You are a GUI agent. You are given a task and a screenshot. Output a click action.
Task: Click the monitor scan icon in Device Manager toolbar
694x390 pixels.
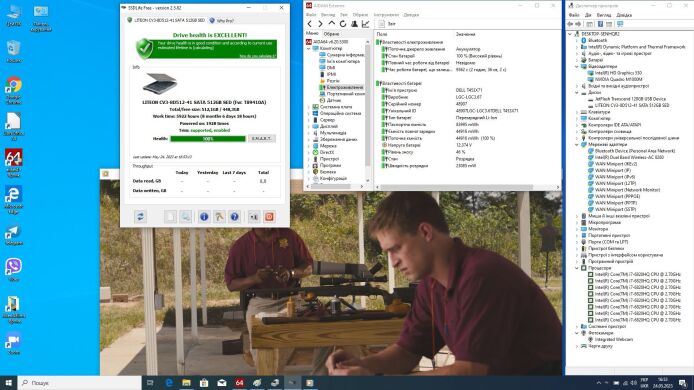pos(620,24)
